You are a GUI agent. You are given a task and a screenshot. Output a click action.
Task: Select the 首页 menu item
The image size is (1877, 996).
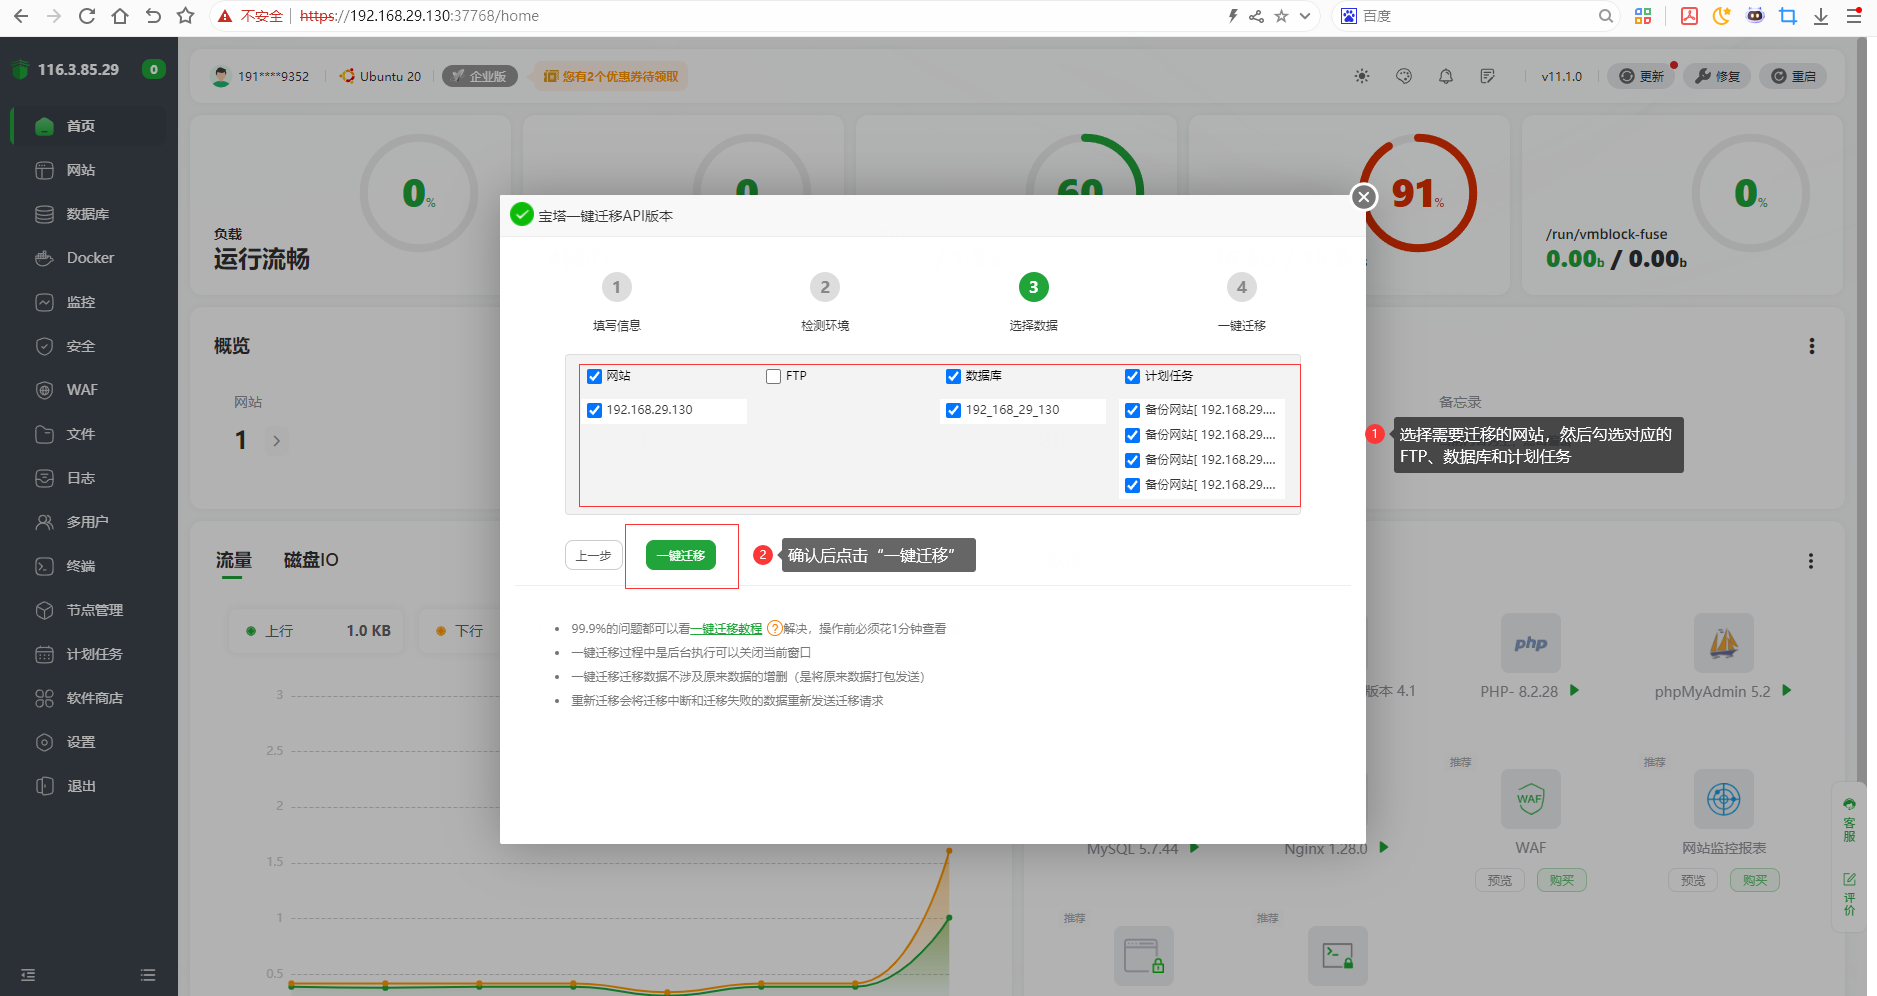80,125
